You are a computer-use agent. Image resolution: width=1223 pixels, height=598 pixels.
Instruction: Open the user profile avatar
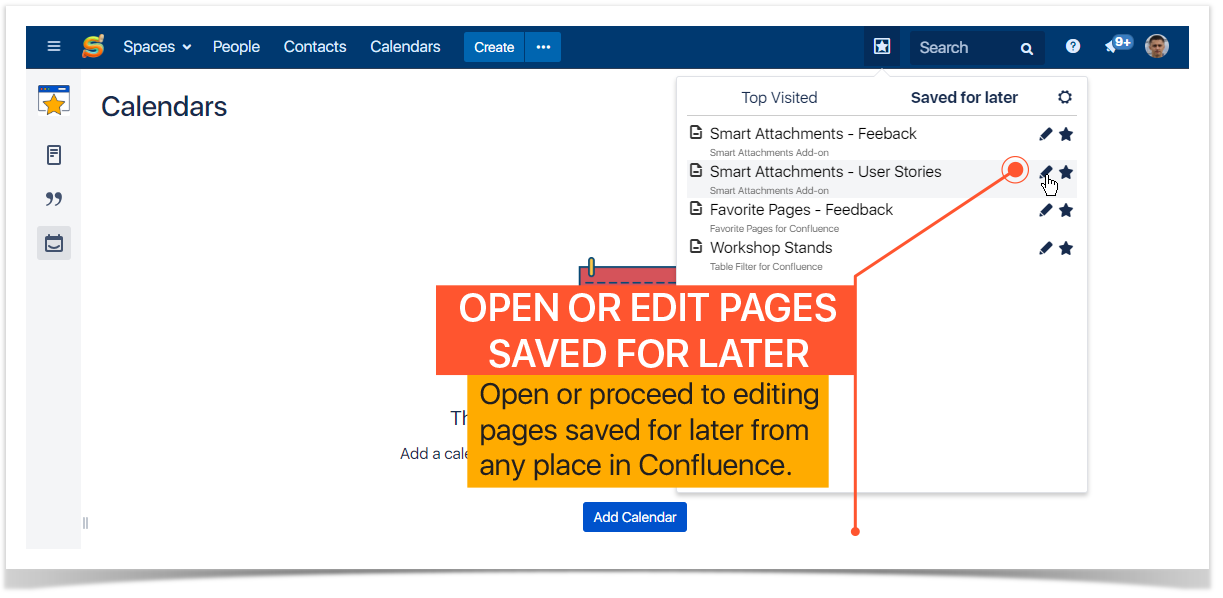click(x=1157, y=46)
